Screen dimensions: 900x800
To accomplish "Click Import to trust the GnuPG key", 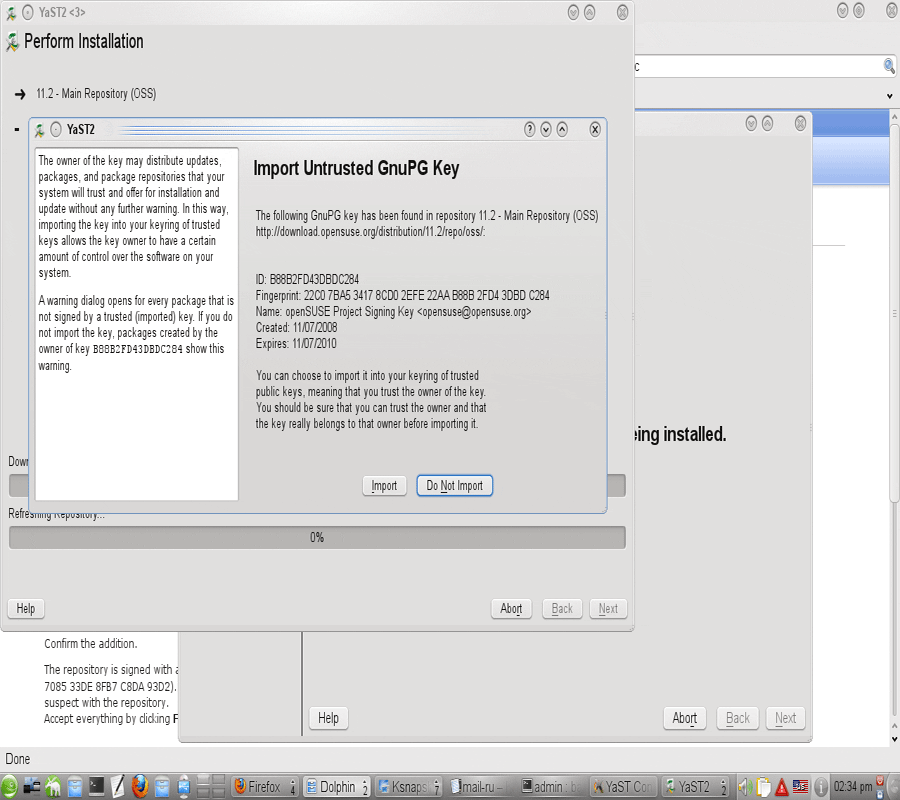I will click(384, 486).
